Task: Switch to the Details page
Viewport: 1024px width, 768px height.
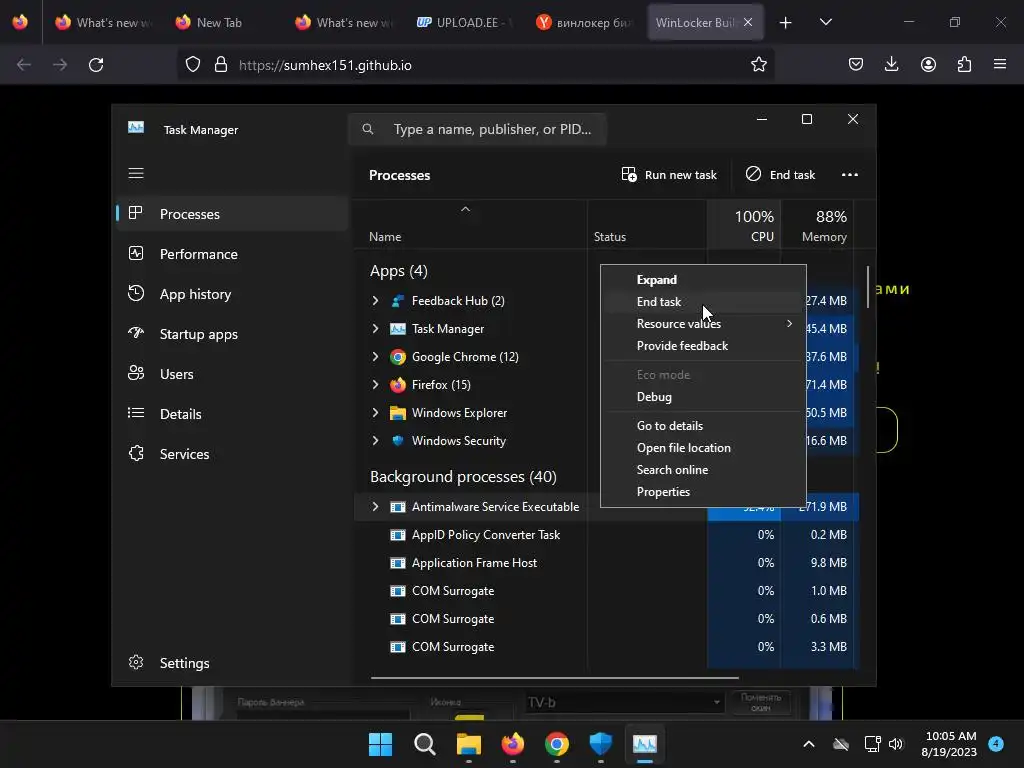Action: [x=232, y=414]
